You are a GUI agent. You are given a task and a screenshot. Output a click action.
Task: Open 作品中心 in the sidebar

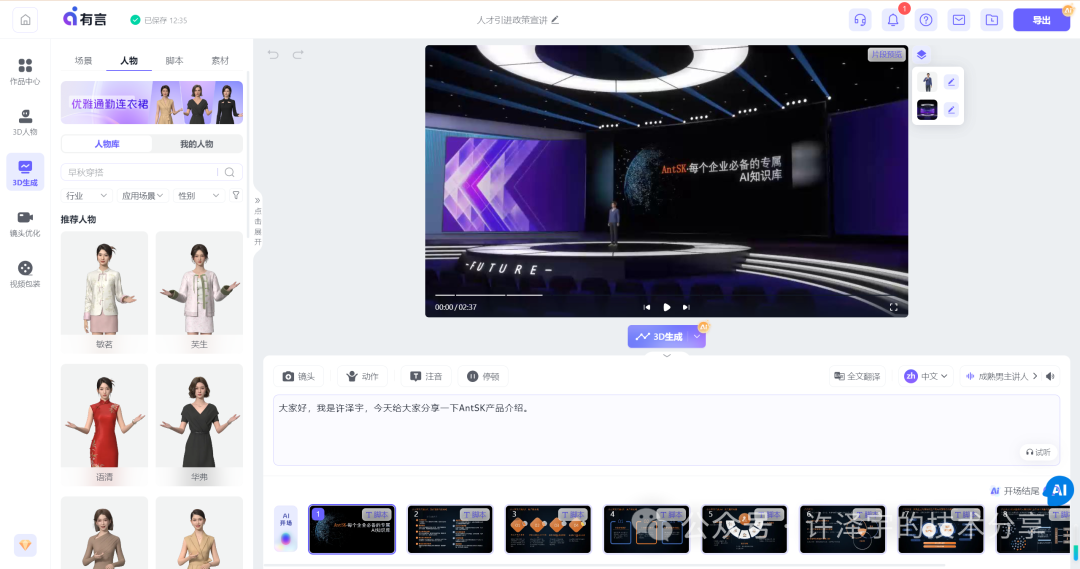[25, 72]
